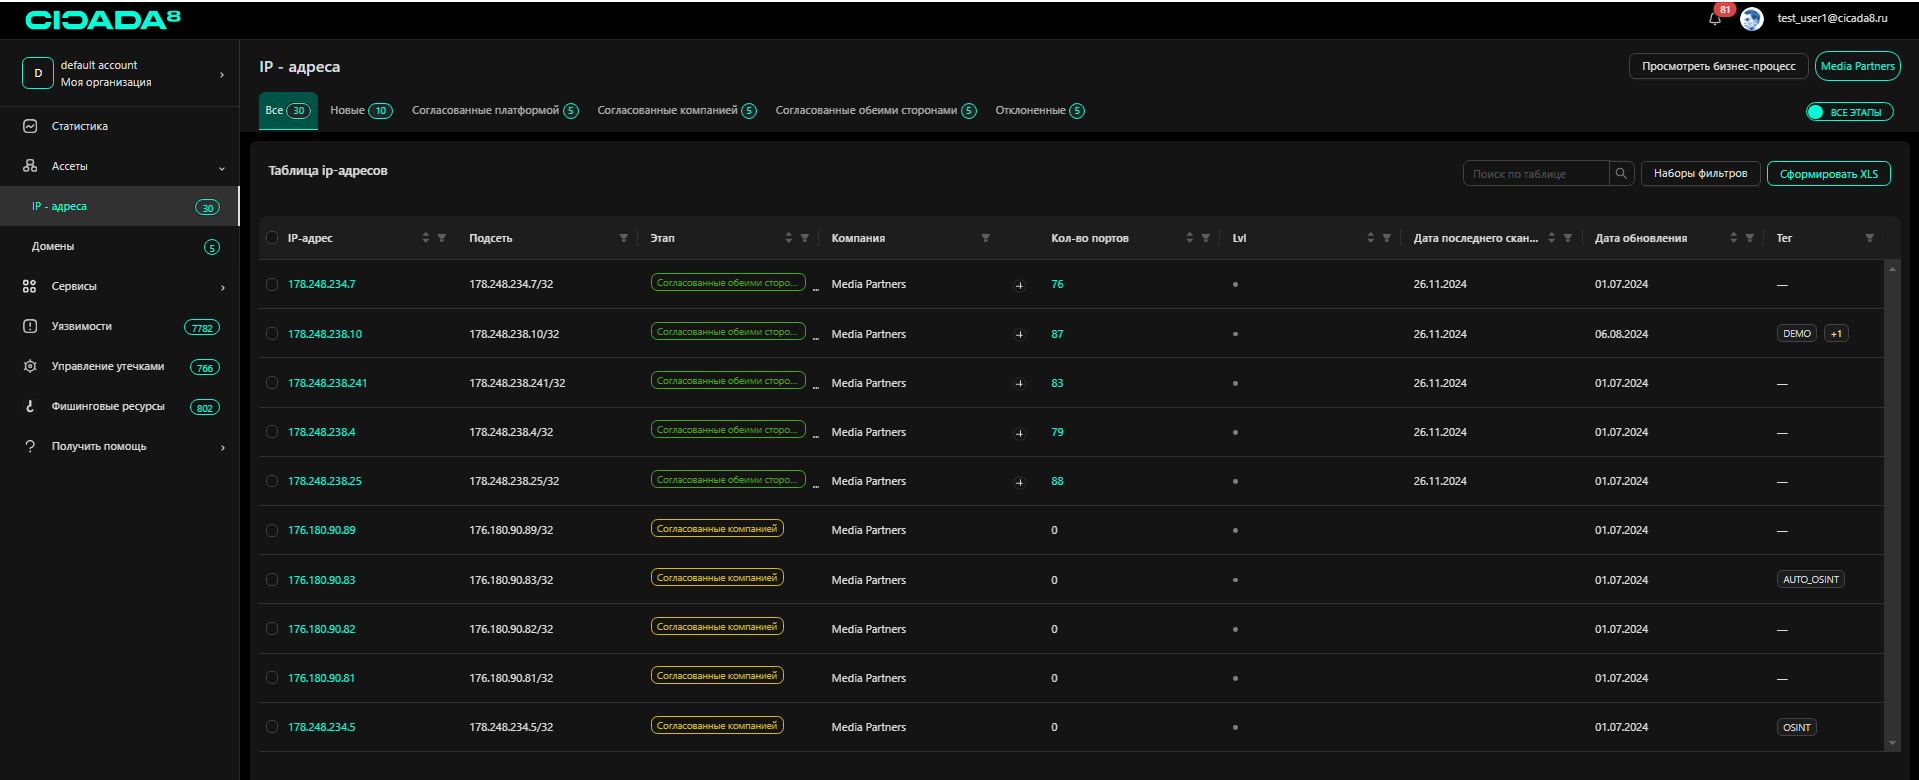The height and width of the screenshot is (780, 1919).
Task: Collapse the Ассеты section chevron
Action: (x=222, y=167)
